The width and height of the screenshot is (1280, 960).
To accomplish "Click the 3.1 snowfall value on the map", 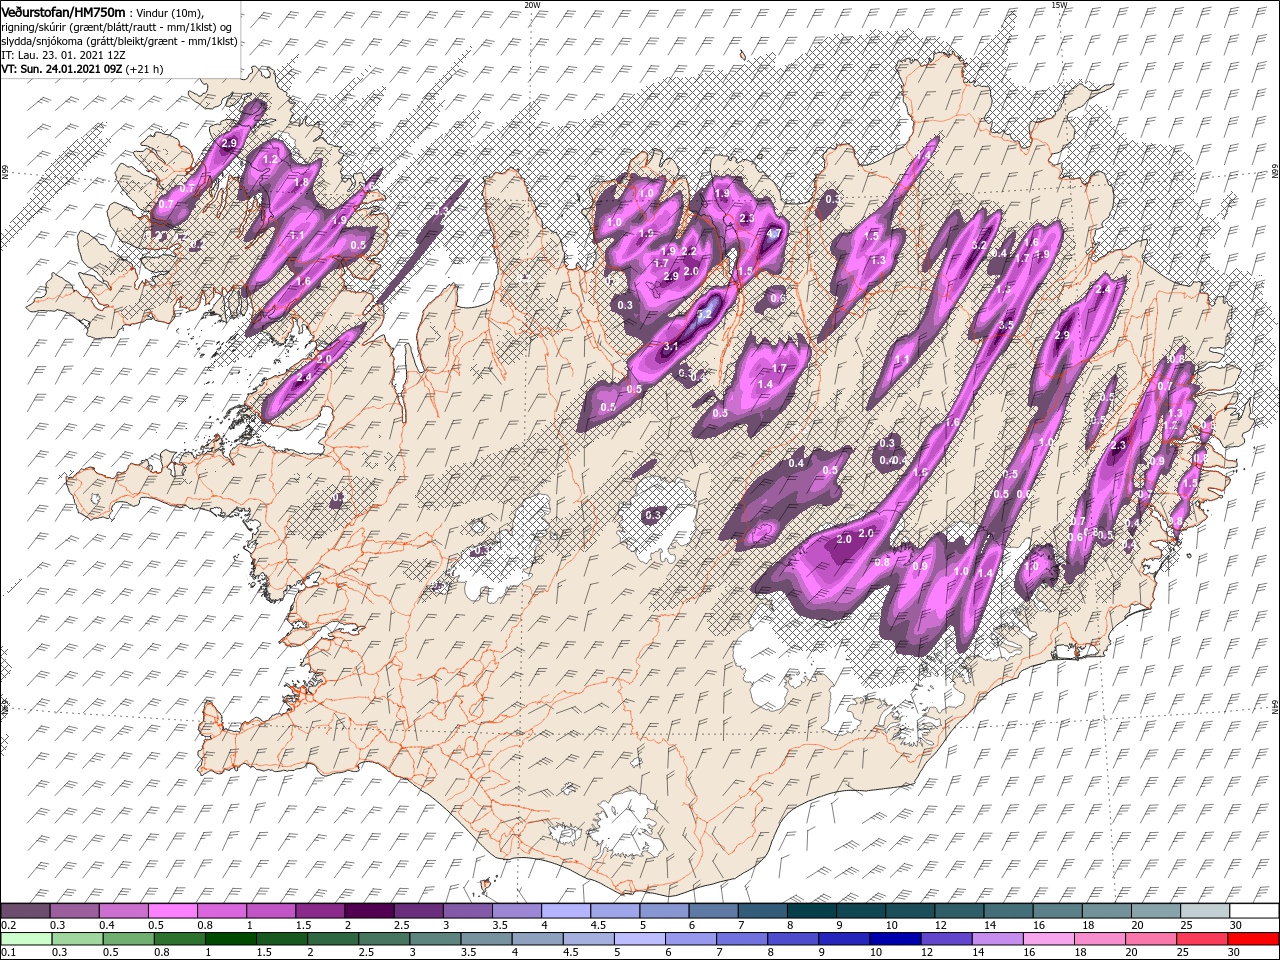I will coord(671,347).
